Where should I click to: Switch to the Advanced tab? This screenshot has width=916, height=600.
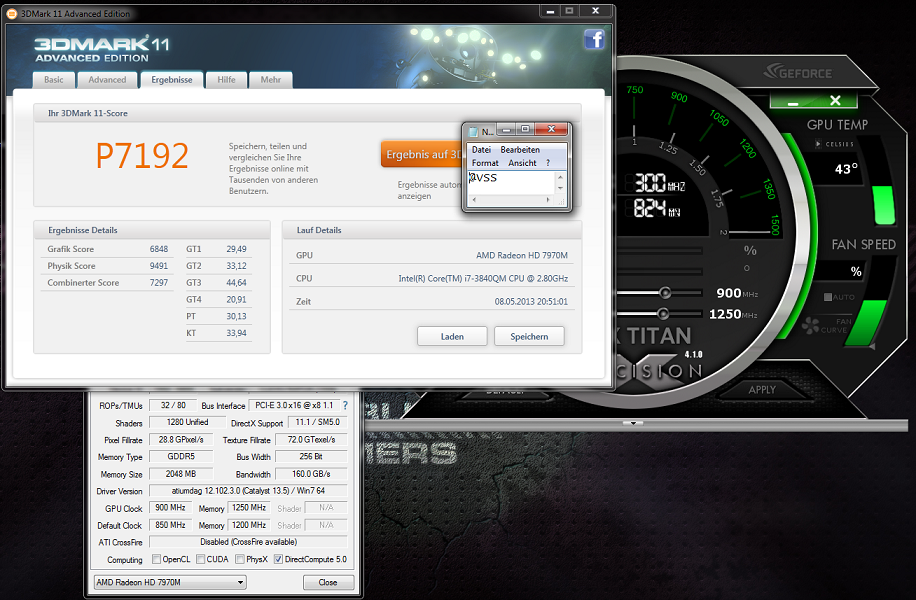coord(107,80)
